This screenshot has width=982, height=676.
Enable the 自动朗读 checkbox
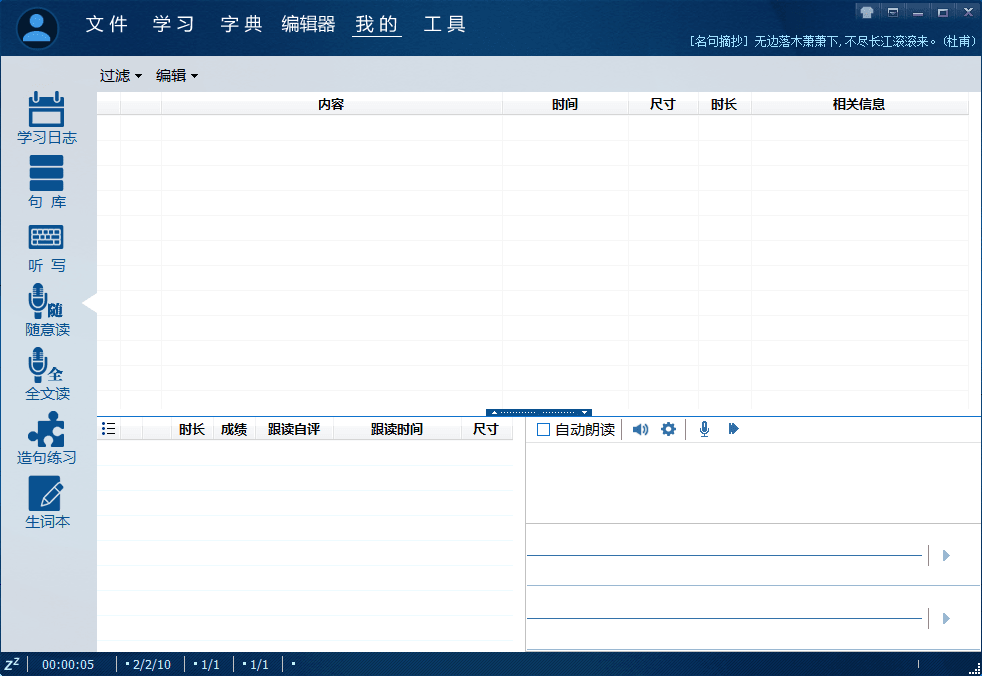pyautogui.click(x=544, y=430)
